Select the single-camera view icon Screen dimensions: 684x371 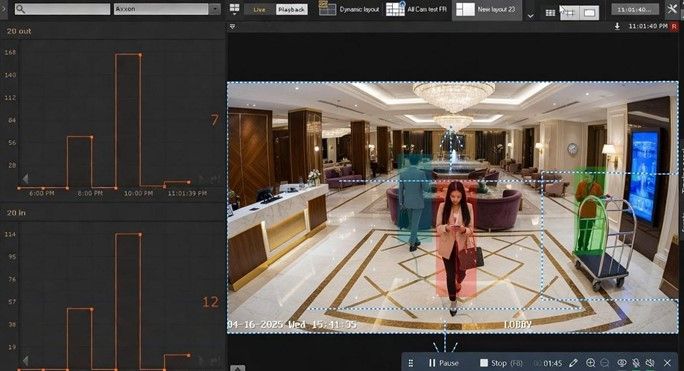[589, 13]
